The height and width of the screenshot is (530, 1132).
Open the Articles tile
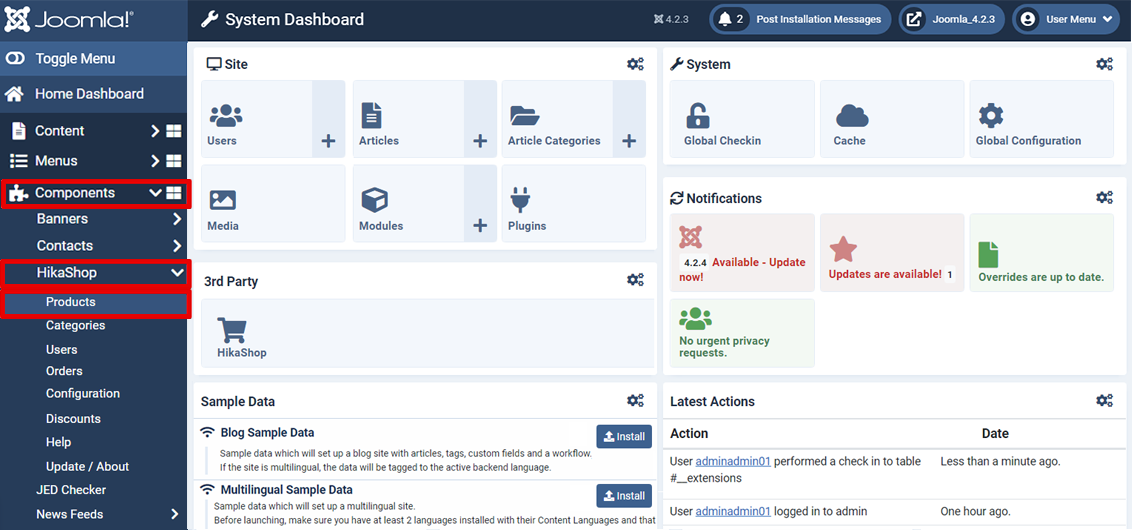(409, 119)
